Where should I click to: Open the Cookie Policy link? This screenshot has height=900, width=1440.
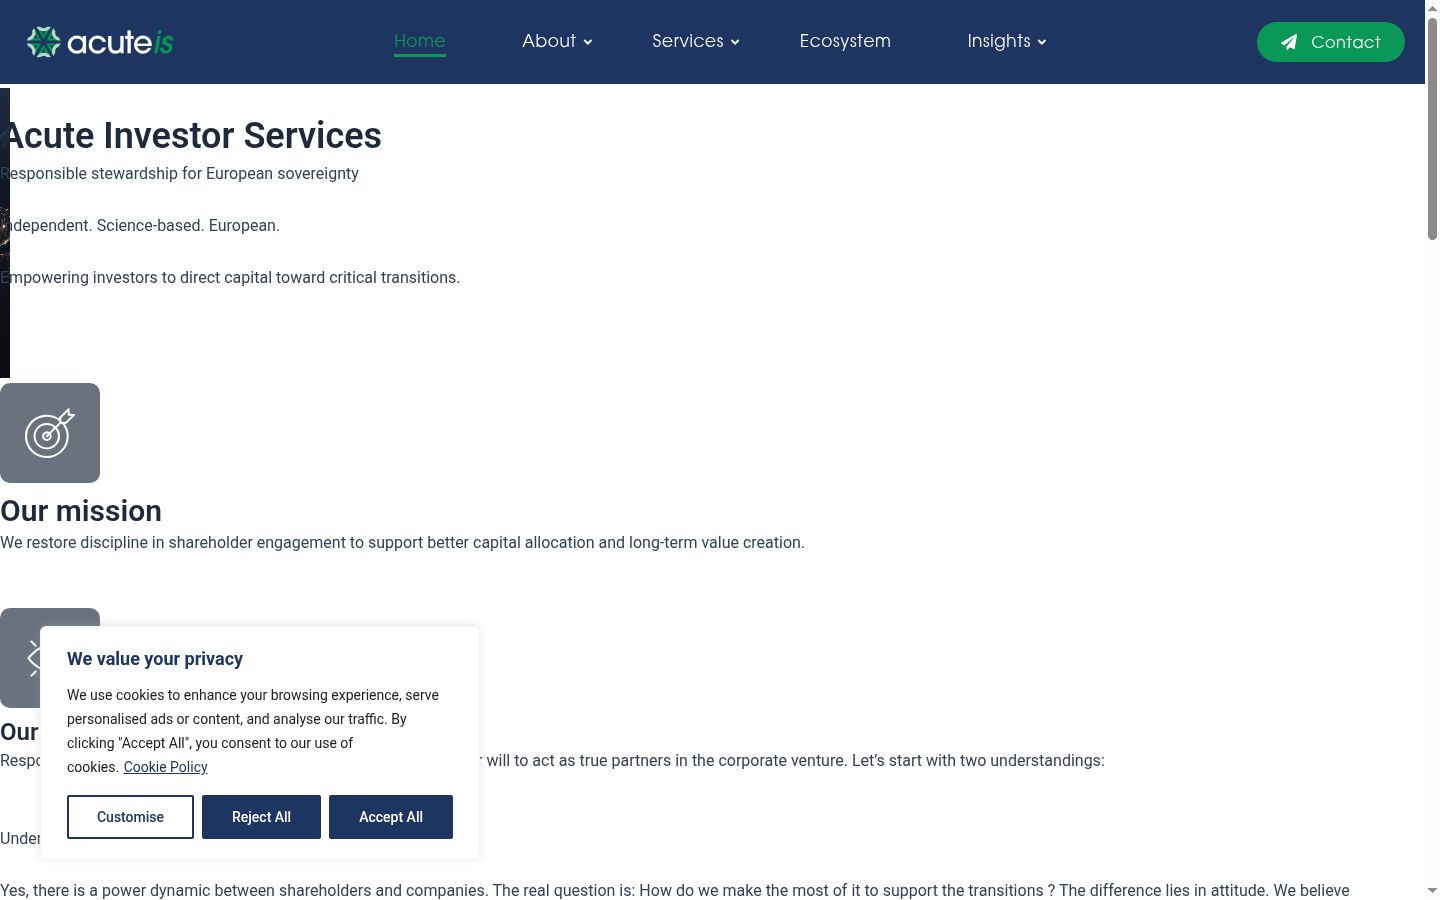pos(166,767)
